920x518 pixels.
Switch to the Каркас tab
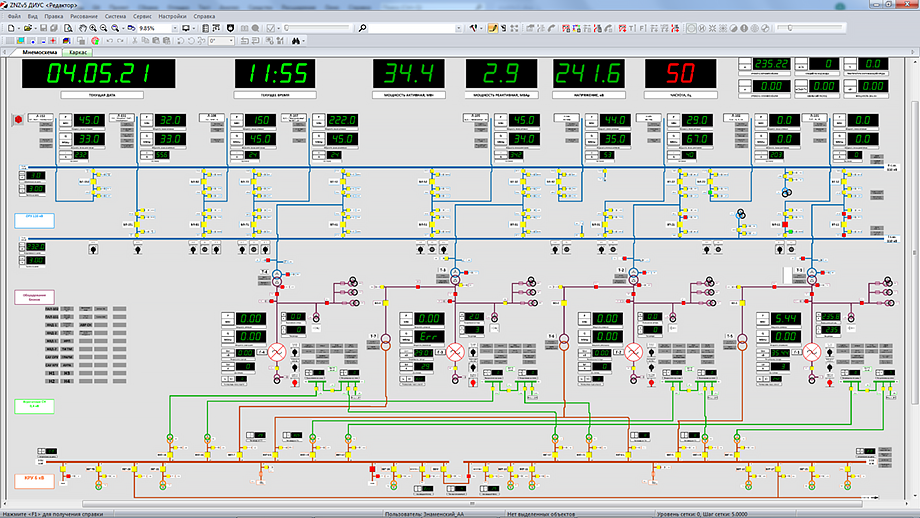77,52
